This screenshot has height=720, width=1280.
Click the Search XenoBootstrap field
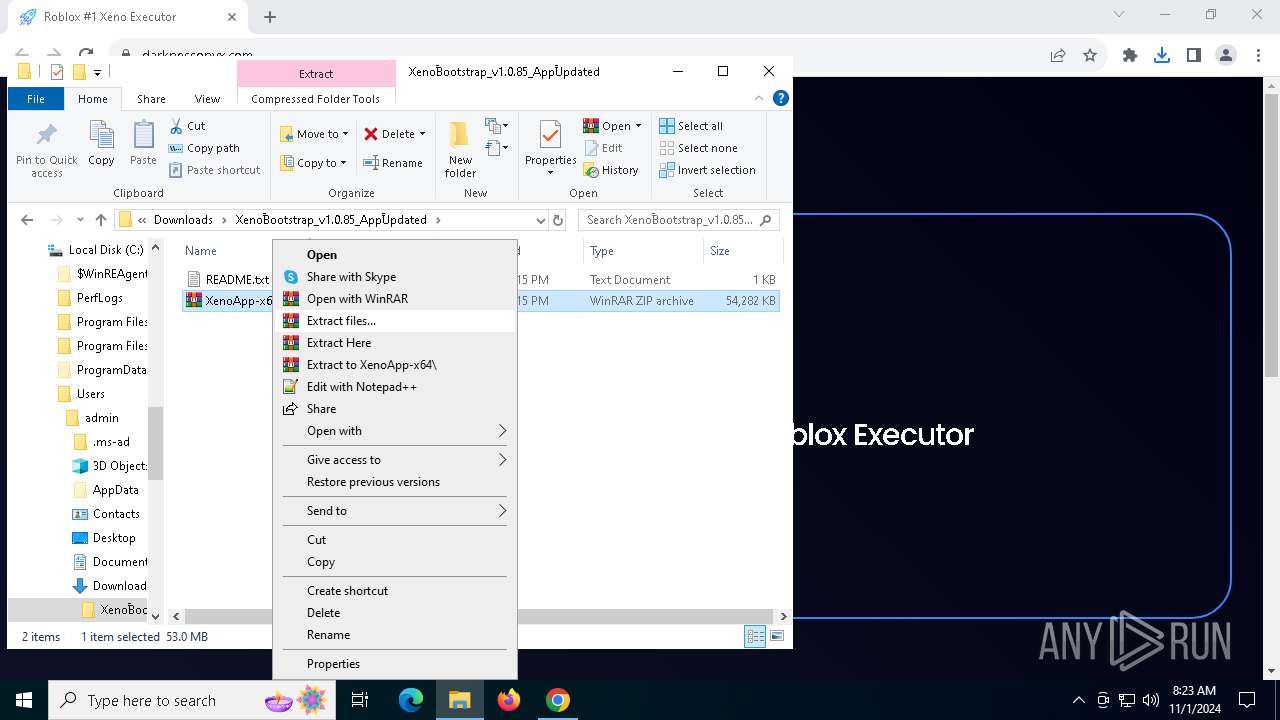(x=678, y=220)
